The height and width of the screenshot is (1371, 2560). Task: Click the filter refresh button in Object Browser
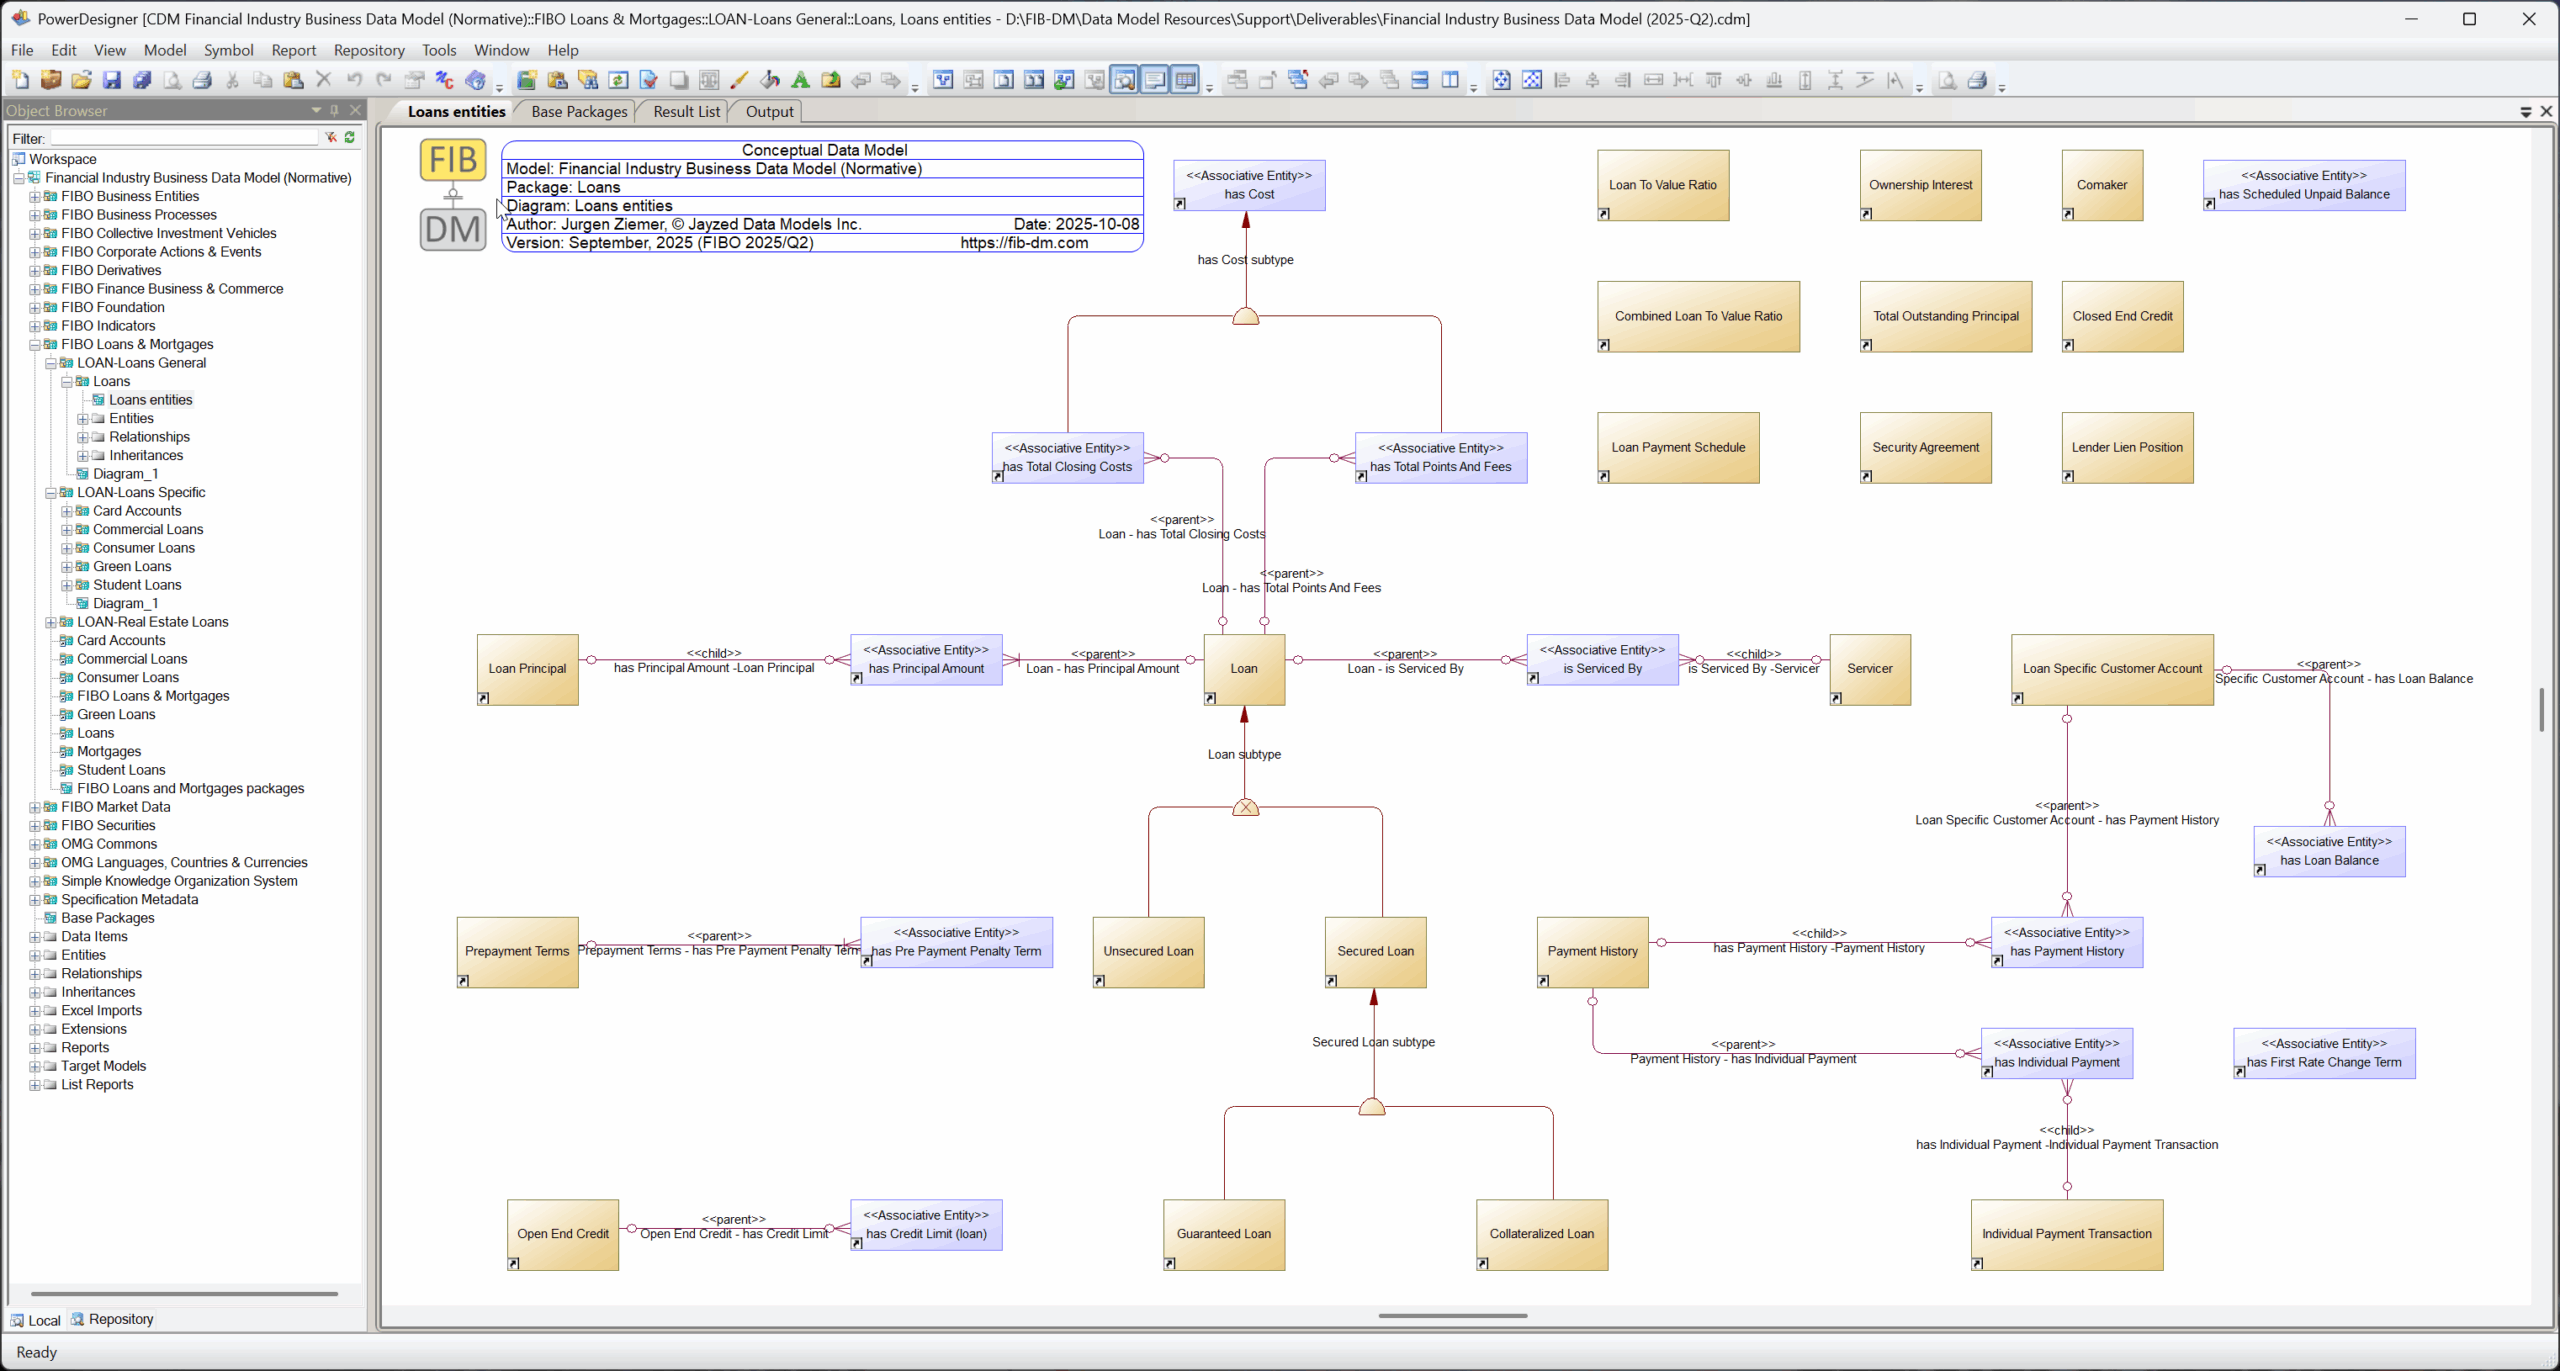pyautogui.click(x=349, y=137)
